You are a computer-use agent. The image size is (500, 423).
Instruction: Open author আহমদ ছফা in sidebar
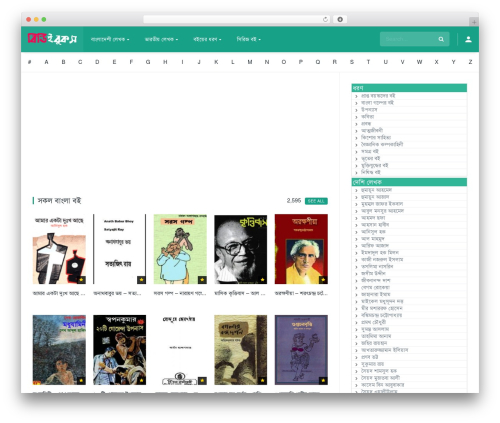373,218
